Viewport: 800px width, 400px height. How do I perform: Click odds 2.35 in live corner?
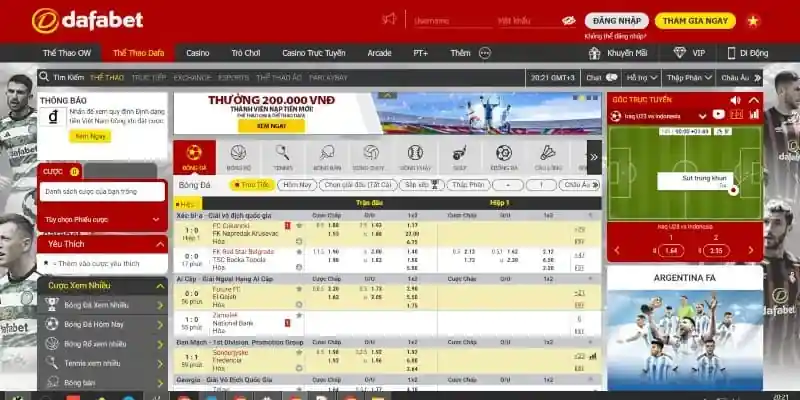pyautogui.click(x=716, y=251)
